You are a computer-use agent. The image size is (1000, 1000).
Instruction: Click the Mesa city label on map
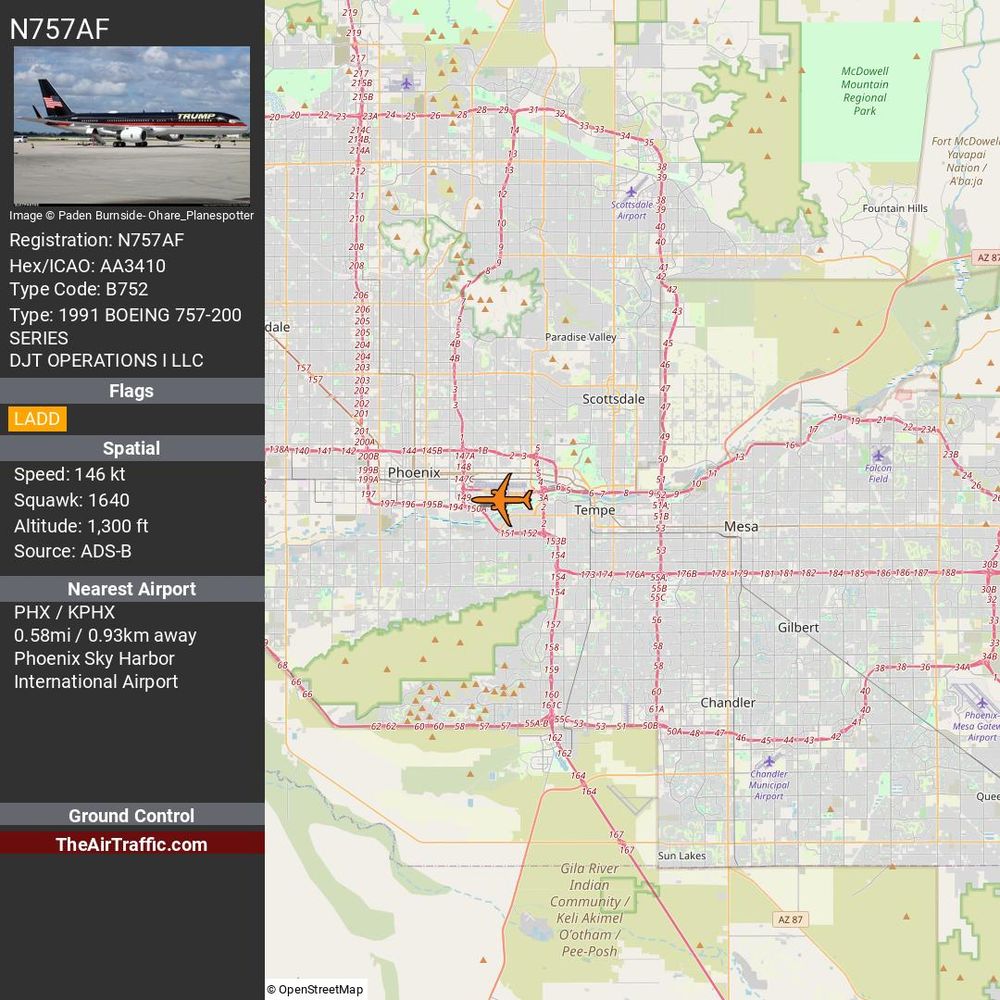point(741,527)
